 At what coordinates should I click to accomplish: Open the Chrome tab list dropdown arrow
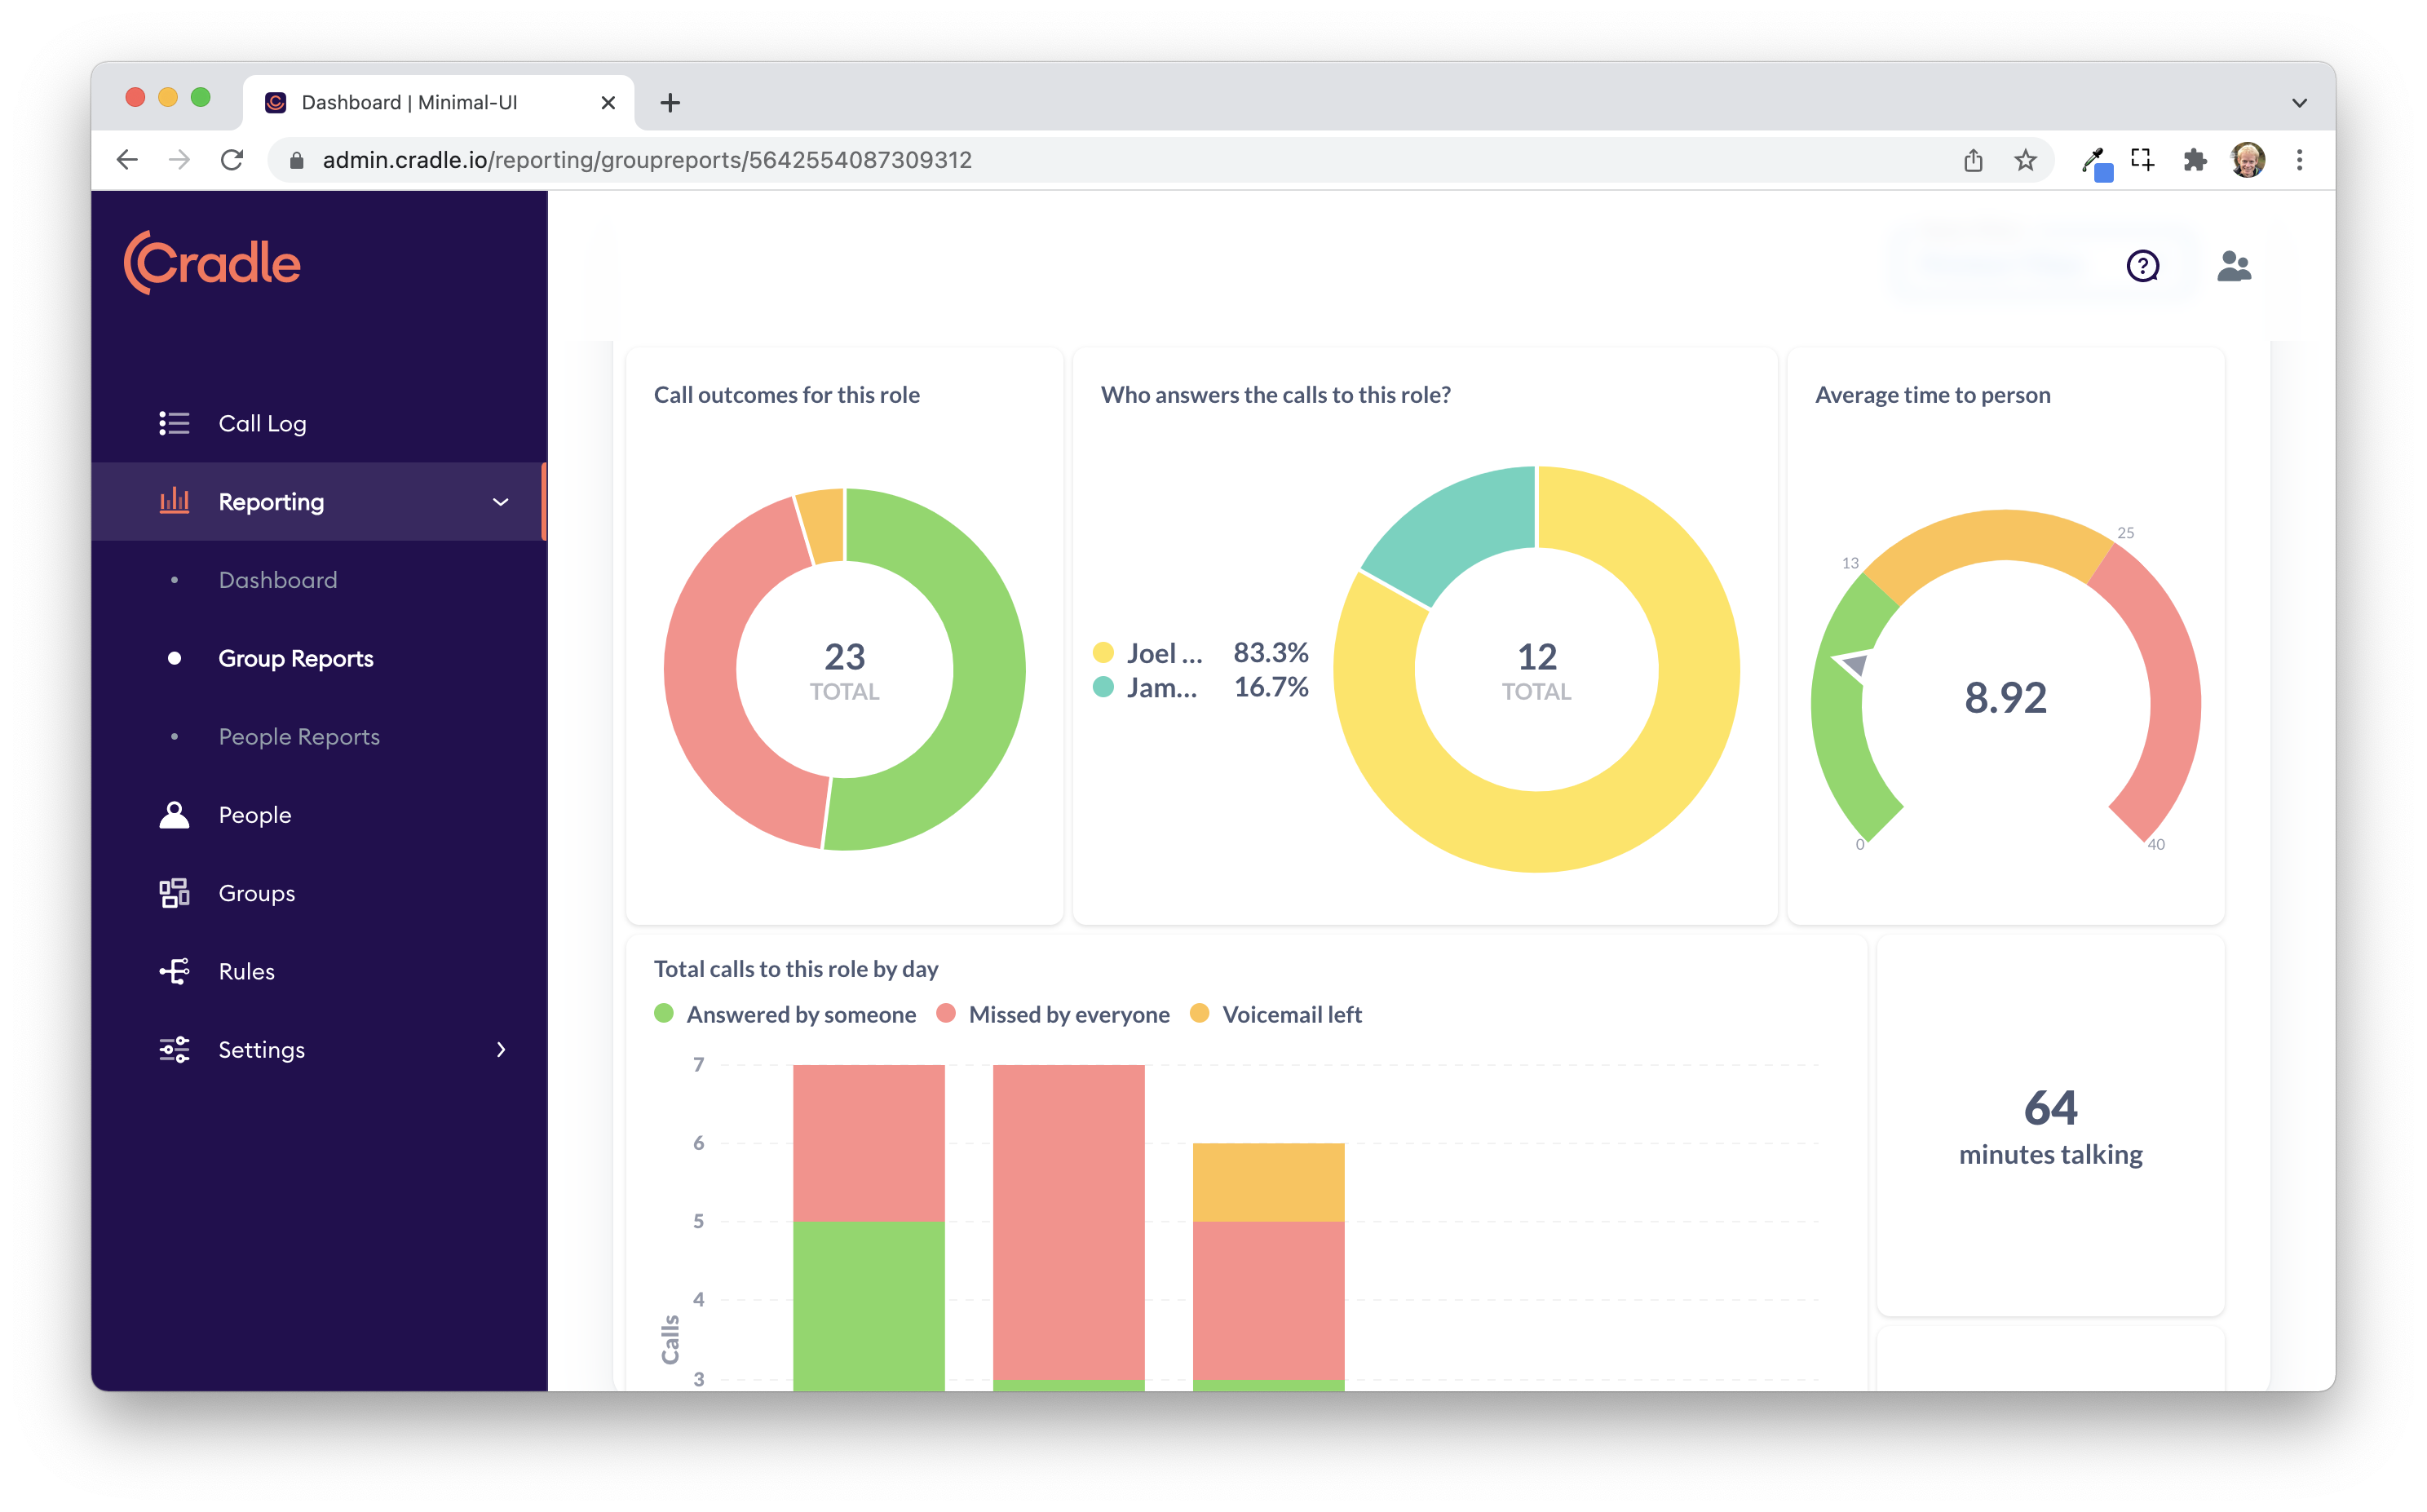(x=2299, y=102)
